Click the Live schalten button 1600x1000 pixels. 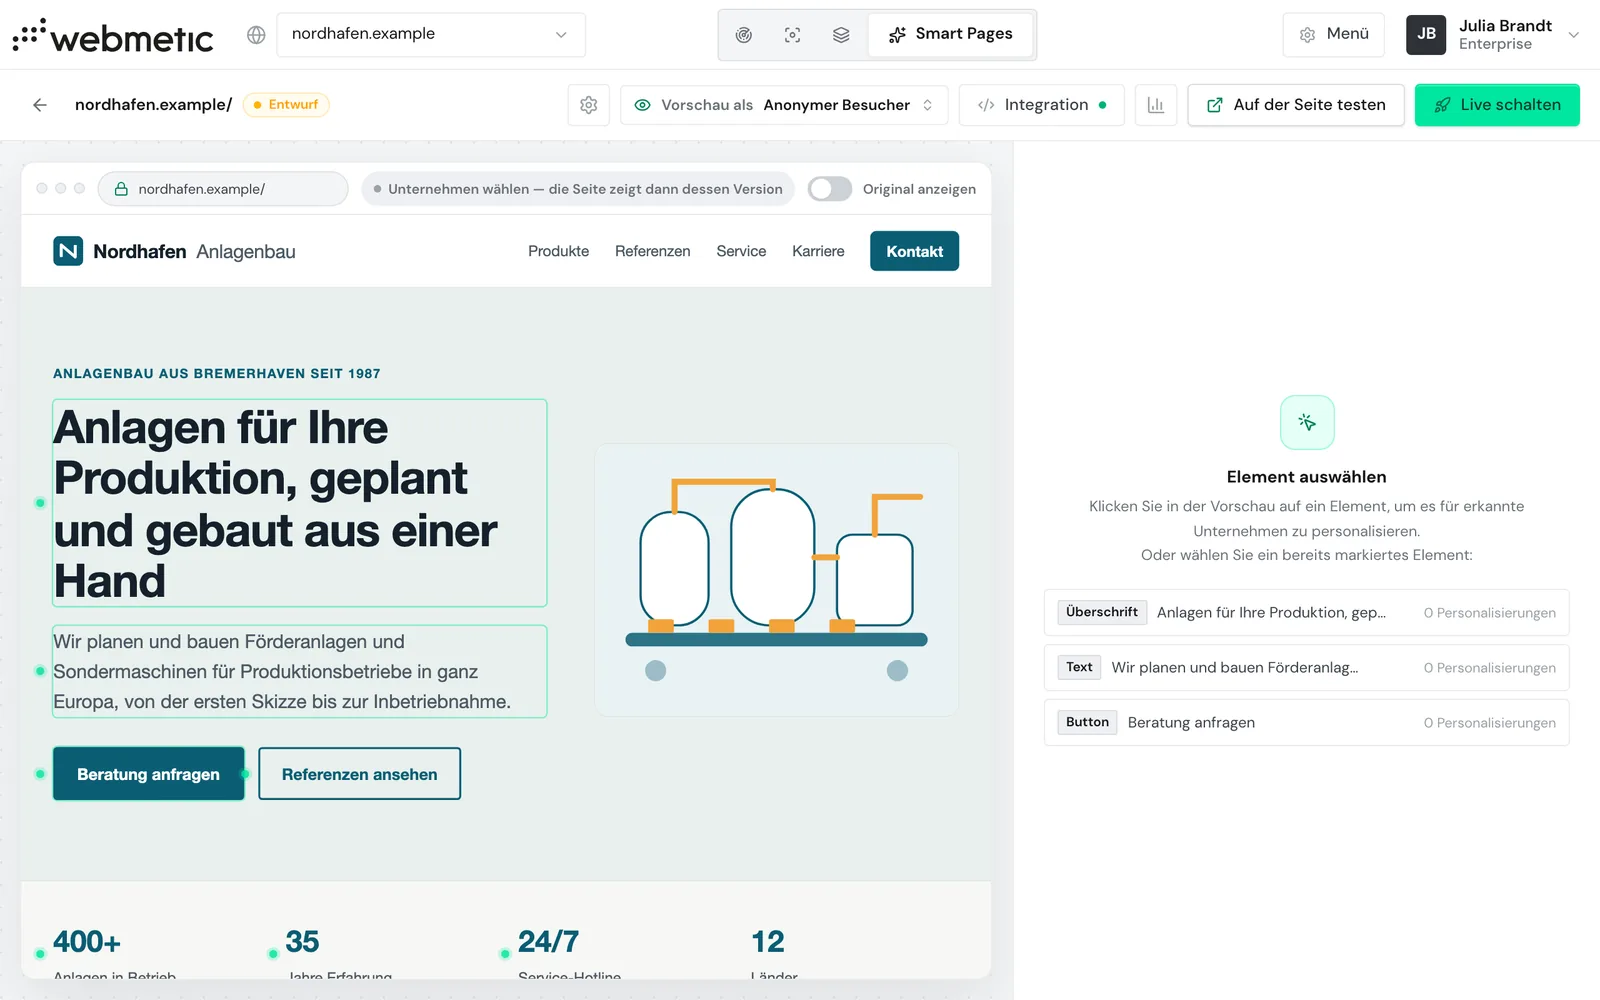coord(1497,105)
